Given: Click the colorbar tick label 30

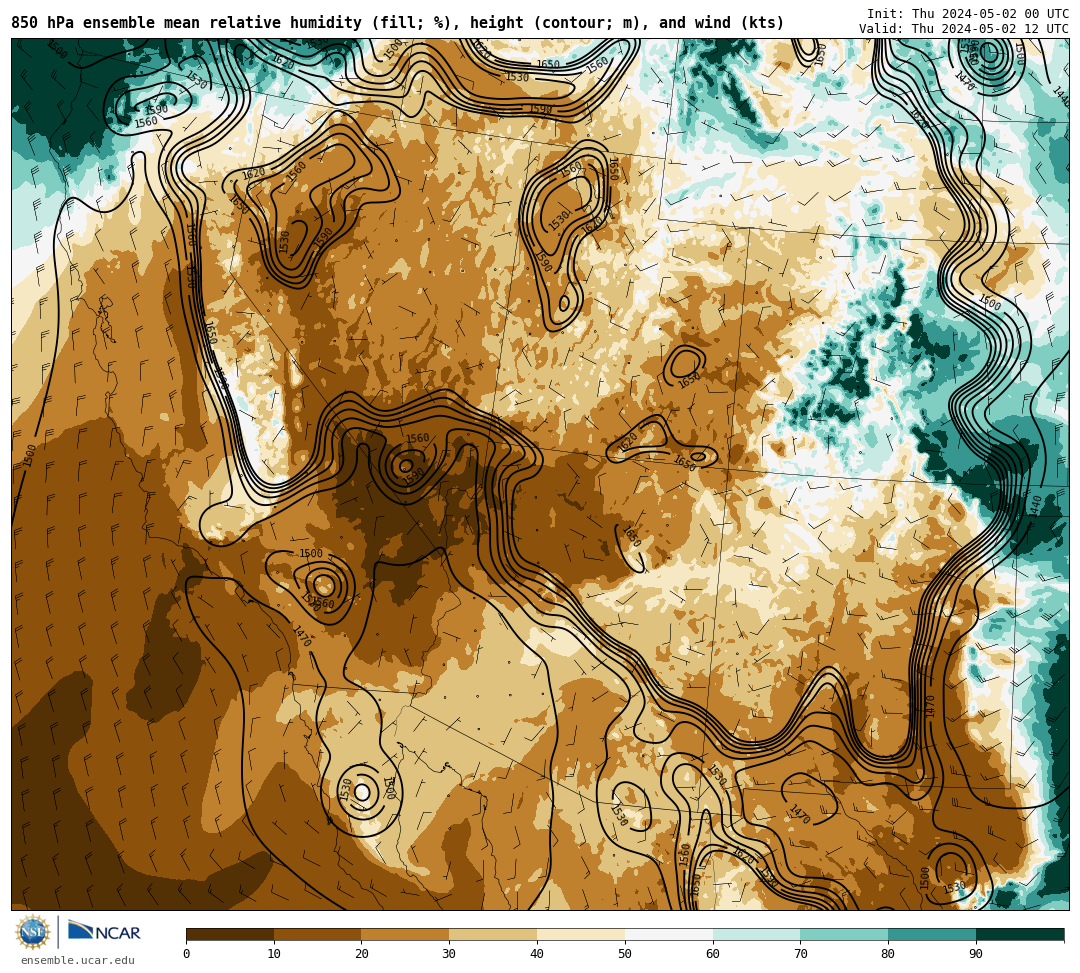Looking at the screenshot, I should coord(449,954).
